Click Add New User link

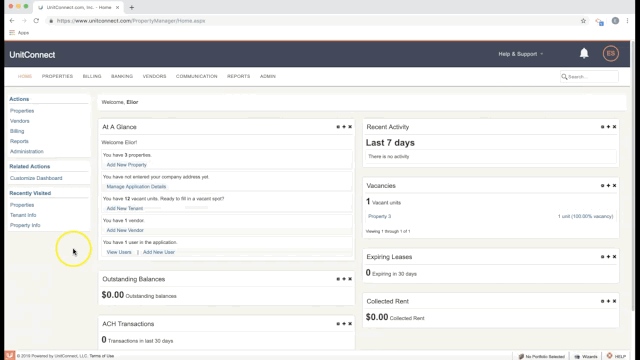click(x=159, y=252)
